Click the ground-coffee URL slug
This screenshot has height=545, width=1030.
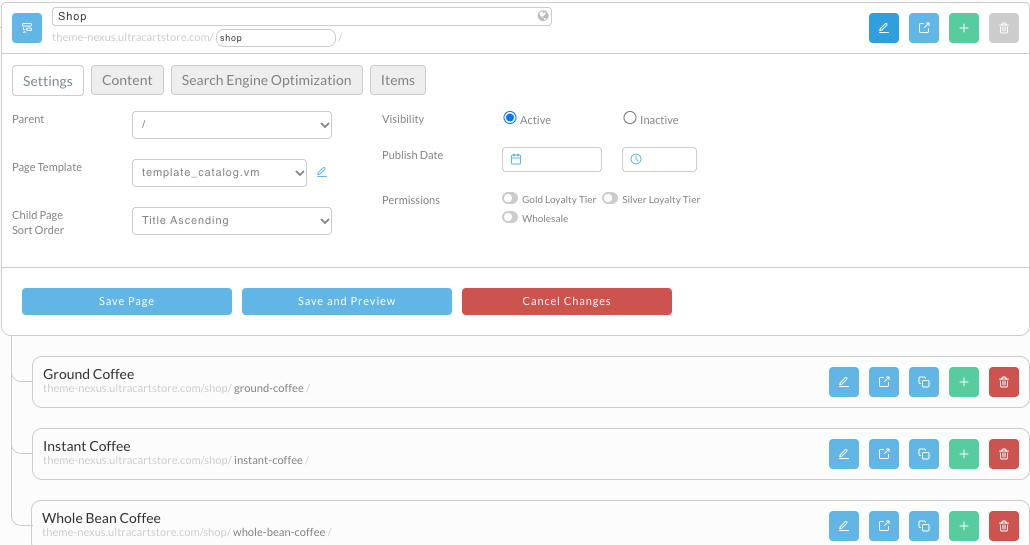click(269, 389)
